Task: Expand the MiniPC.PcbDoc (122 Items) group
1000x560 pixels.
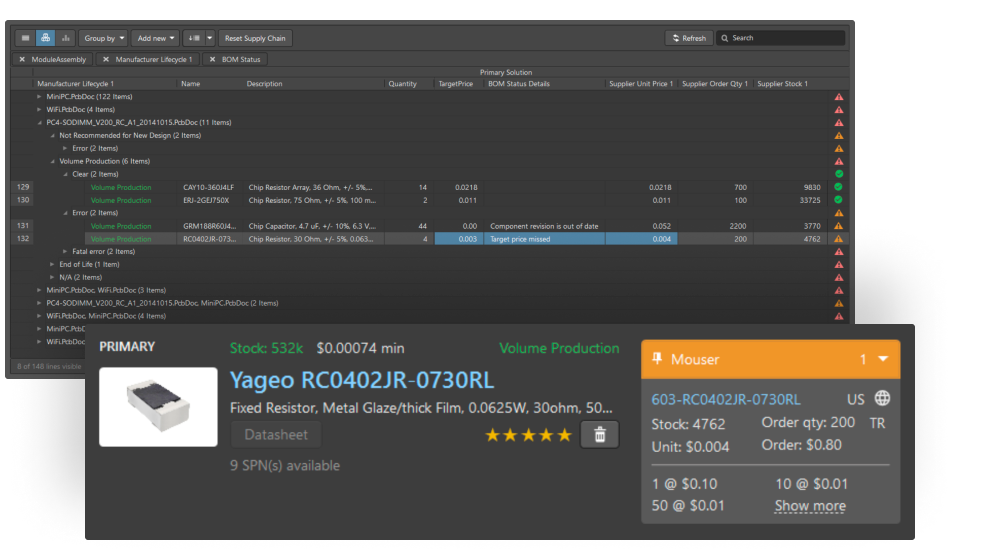Action: pyautogui.click(x=40, y=97)
